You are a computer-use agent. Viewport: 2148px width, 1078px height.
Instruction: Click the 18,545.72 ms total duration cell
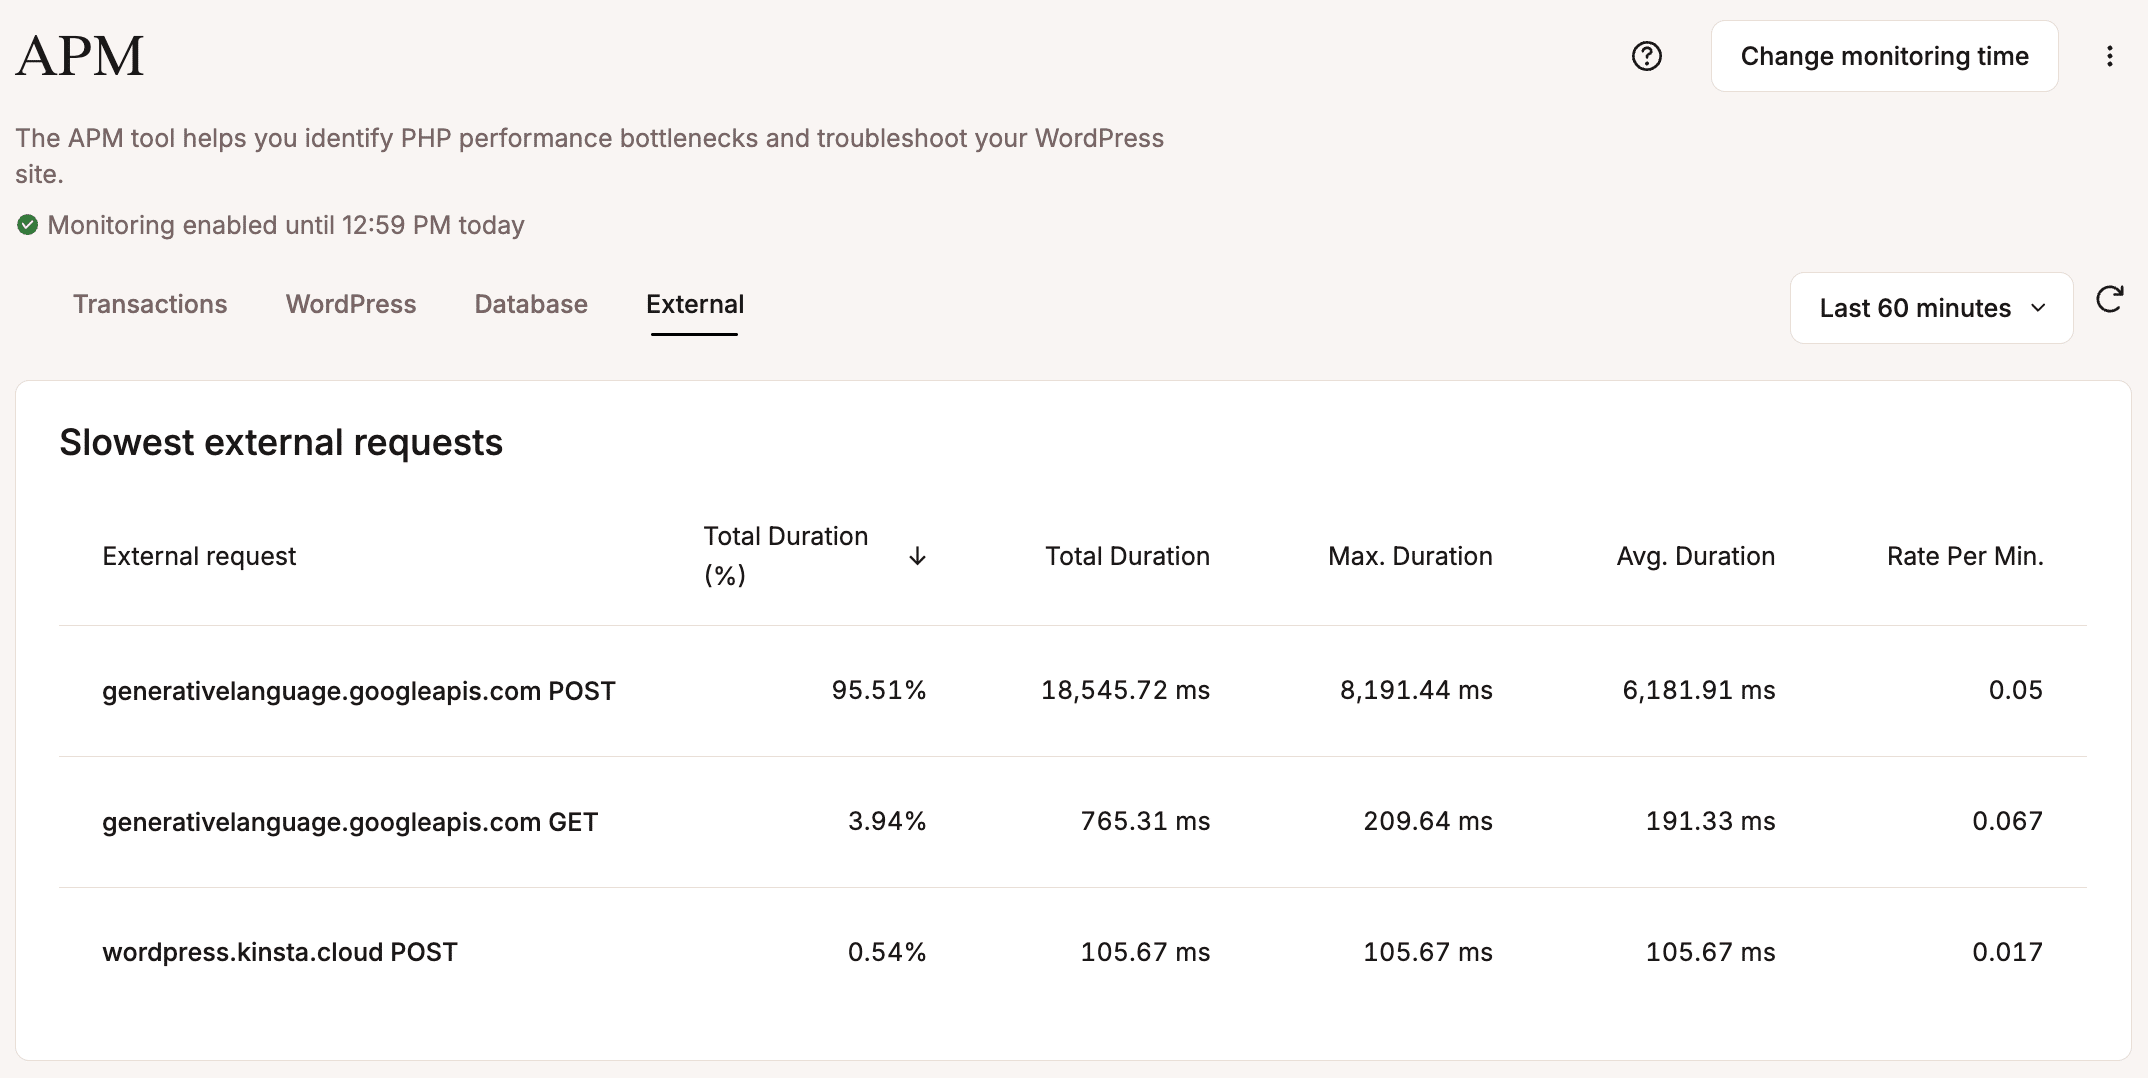pyautogui.click(x=1125, y=690)
